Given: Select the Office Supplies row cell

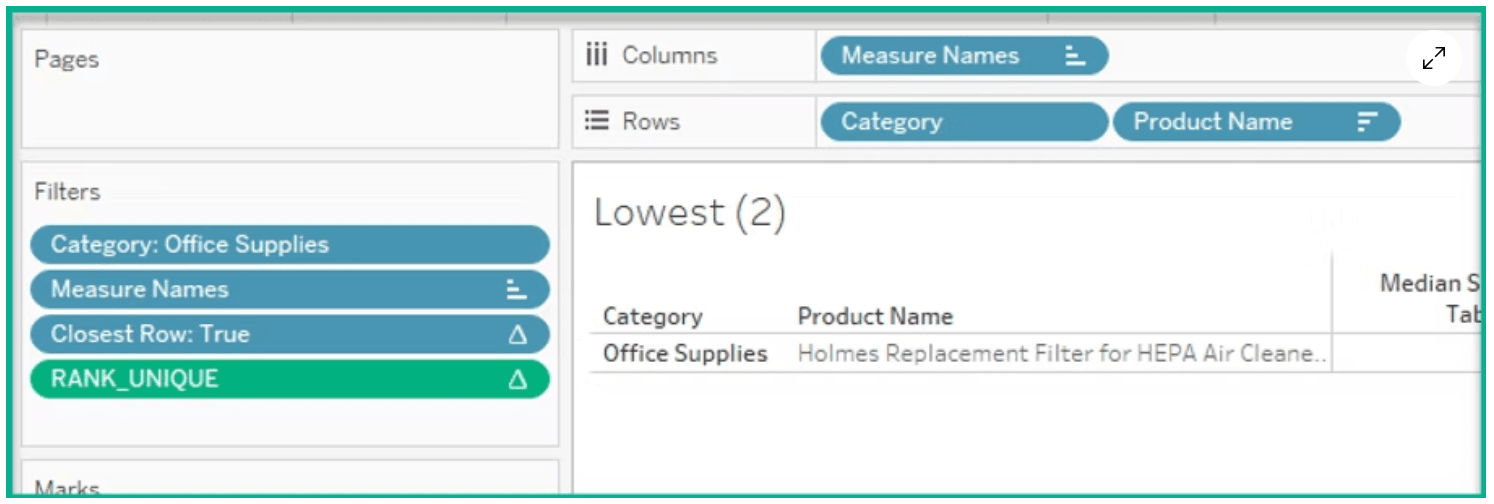Looking at the screenshot, I should (685, 354).
